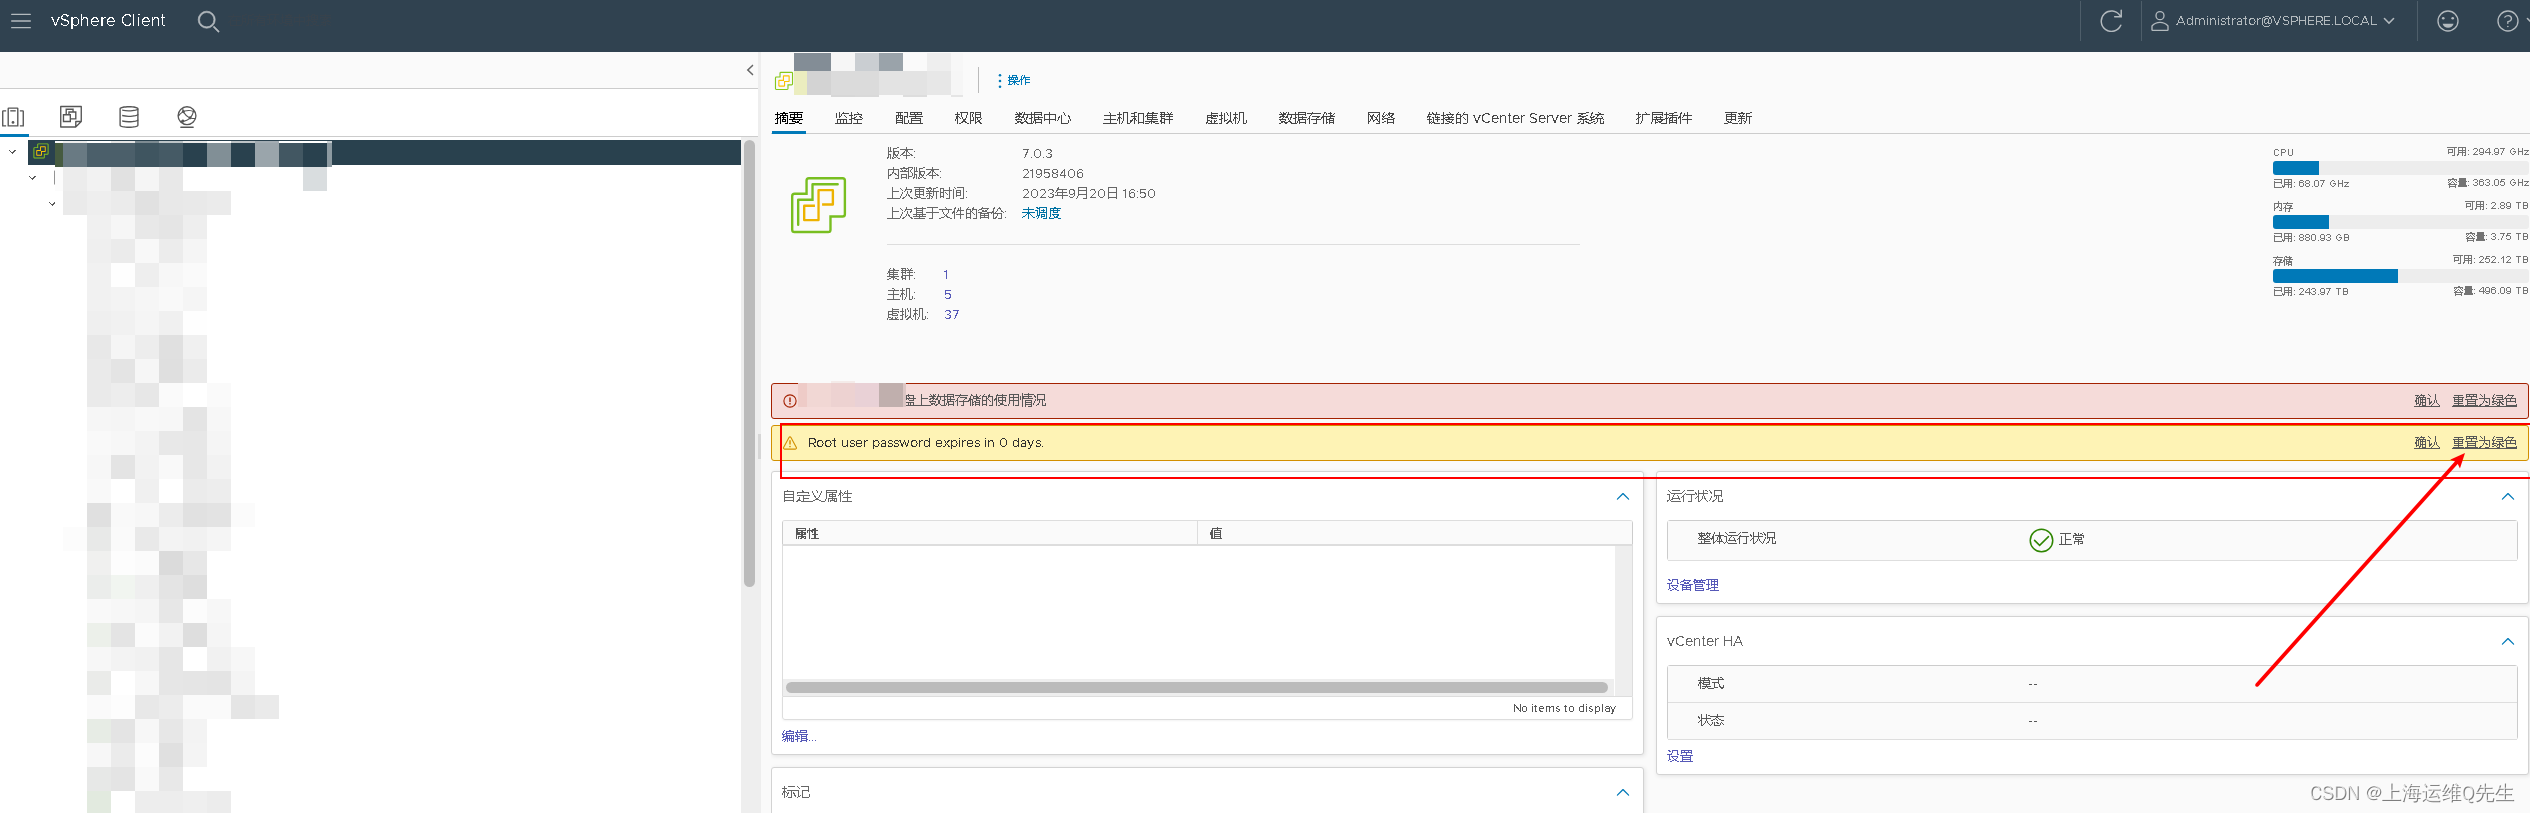This screenshot has height=813, width=2530.
Task: Click the search magnifier icon
Action: point(208,21)
